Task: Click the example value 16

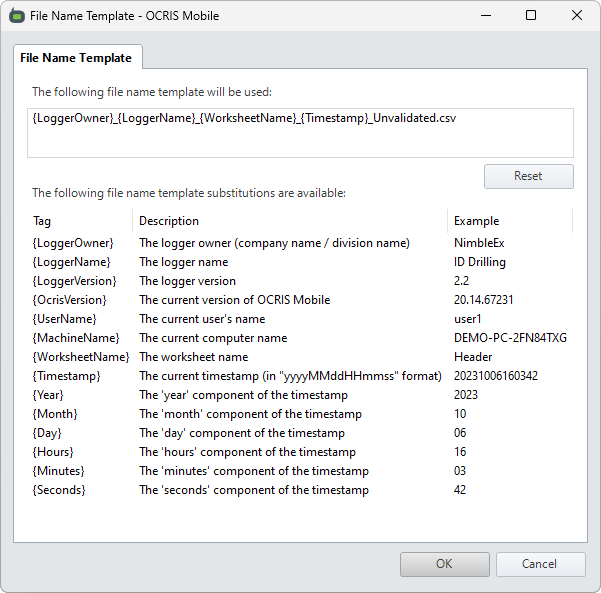Action: 460,452
